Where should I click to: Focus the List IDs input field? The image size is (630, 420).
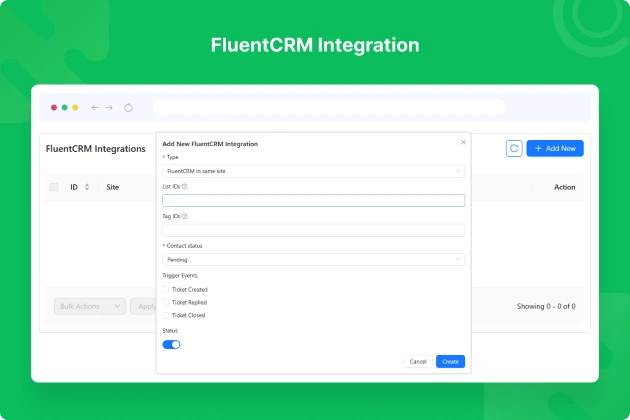click(313, 201)
